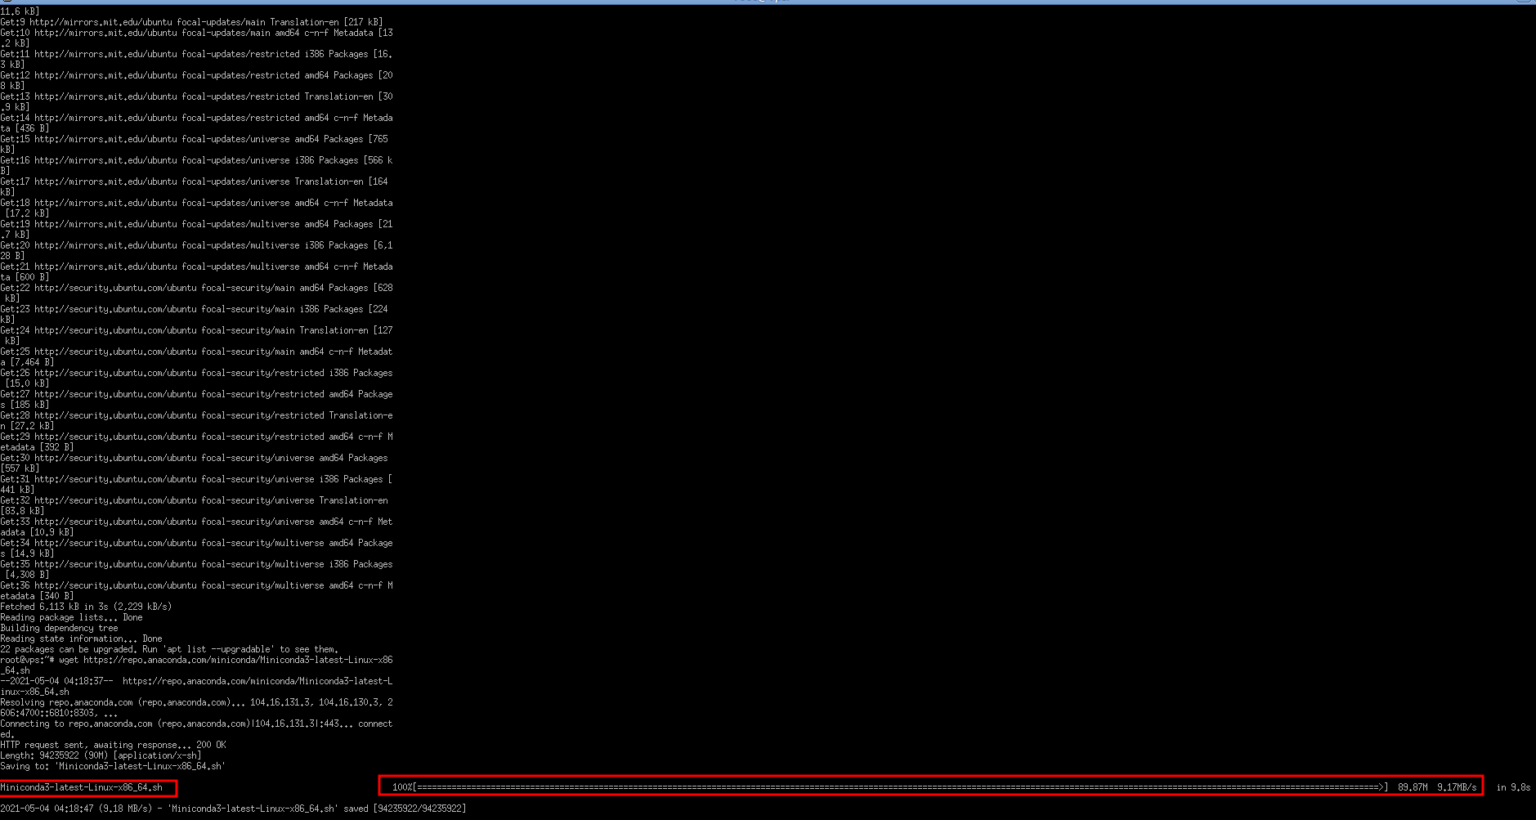Click the '9.17MB/s' download speed value

click(x=1456, y=788)
